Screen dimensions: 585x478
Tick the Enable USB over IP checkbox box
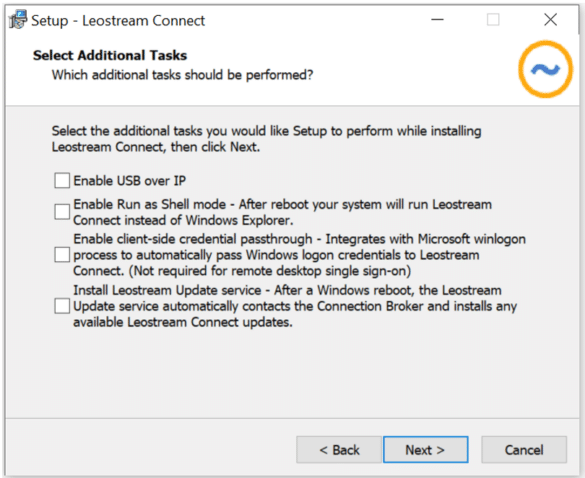click(62, 180)
